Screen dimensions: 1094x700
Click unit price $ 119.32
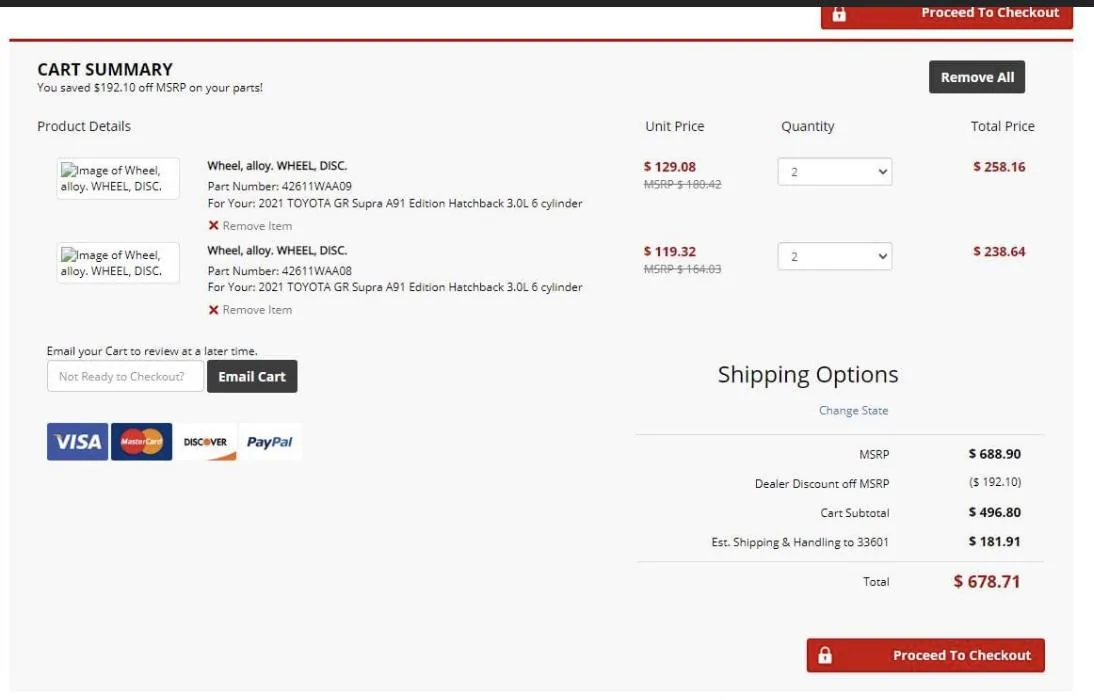pyautogui.click(x=669, y=251)
